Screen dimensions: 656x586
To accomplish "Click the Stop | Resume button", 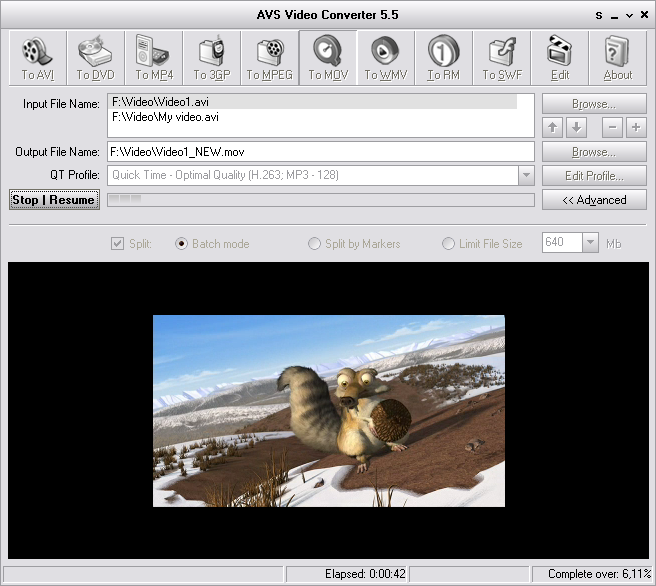I will click(54, 200).
